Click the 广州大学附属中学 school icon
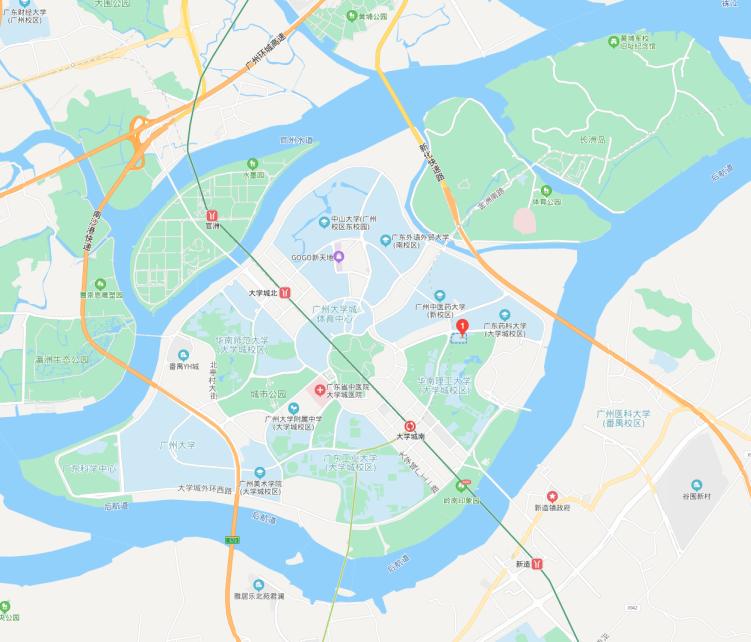 click(294, 408)
